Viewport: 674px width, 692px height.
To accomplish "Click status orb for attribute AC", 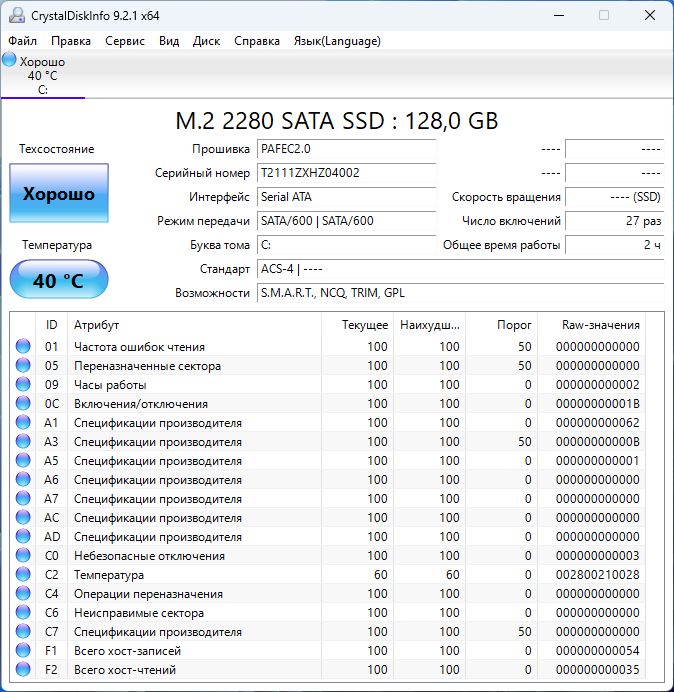I will [23, 517].
